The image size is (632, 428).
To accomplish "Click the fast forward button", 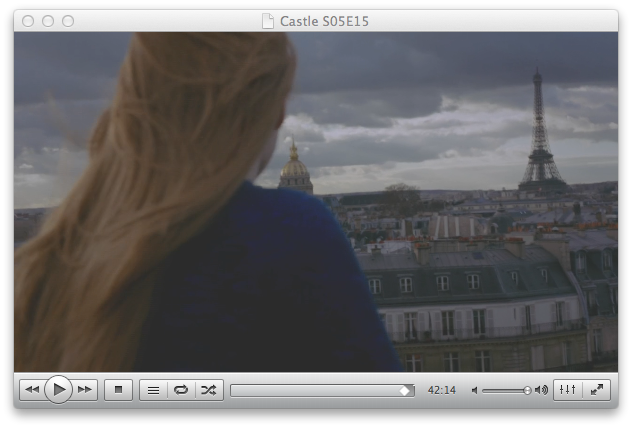I will coord(85,390).
